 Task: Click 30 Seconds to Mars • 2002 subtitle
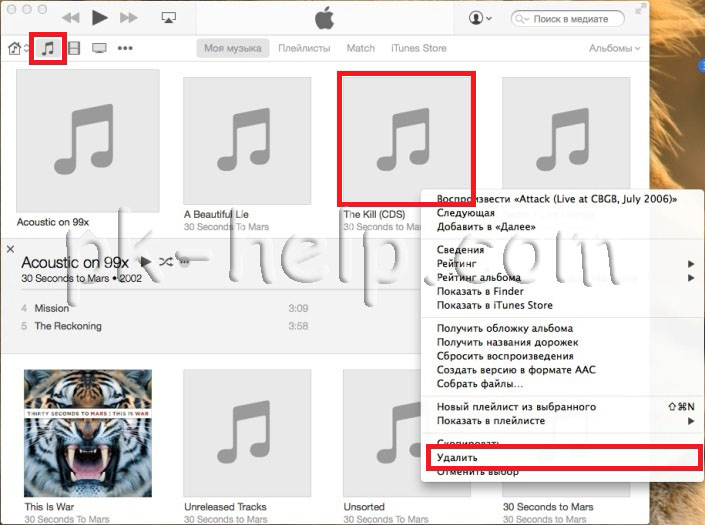[81, 278]
